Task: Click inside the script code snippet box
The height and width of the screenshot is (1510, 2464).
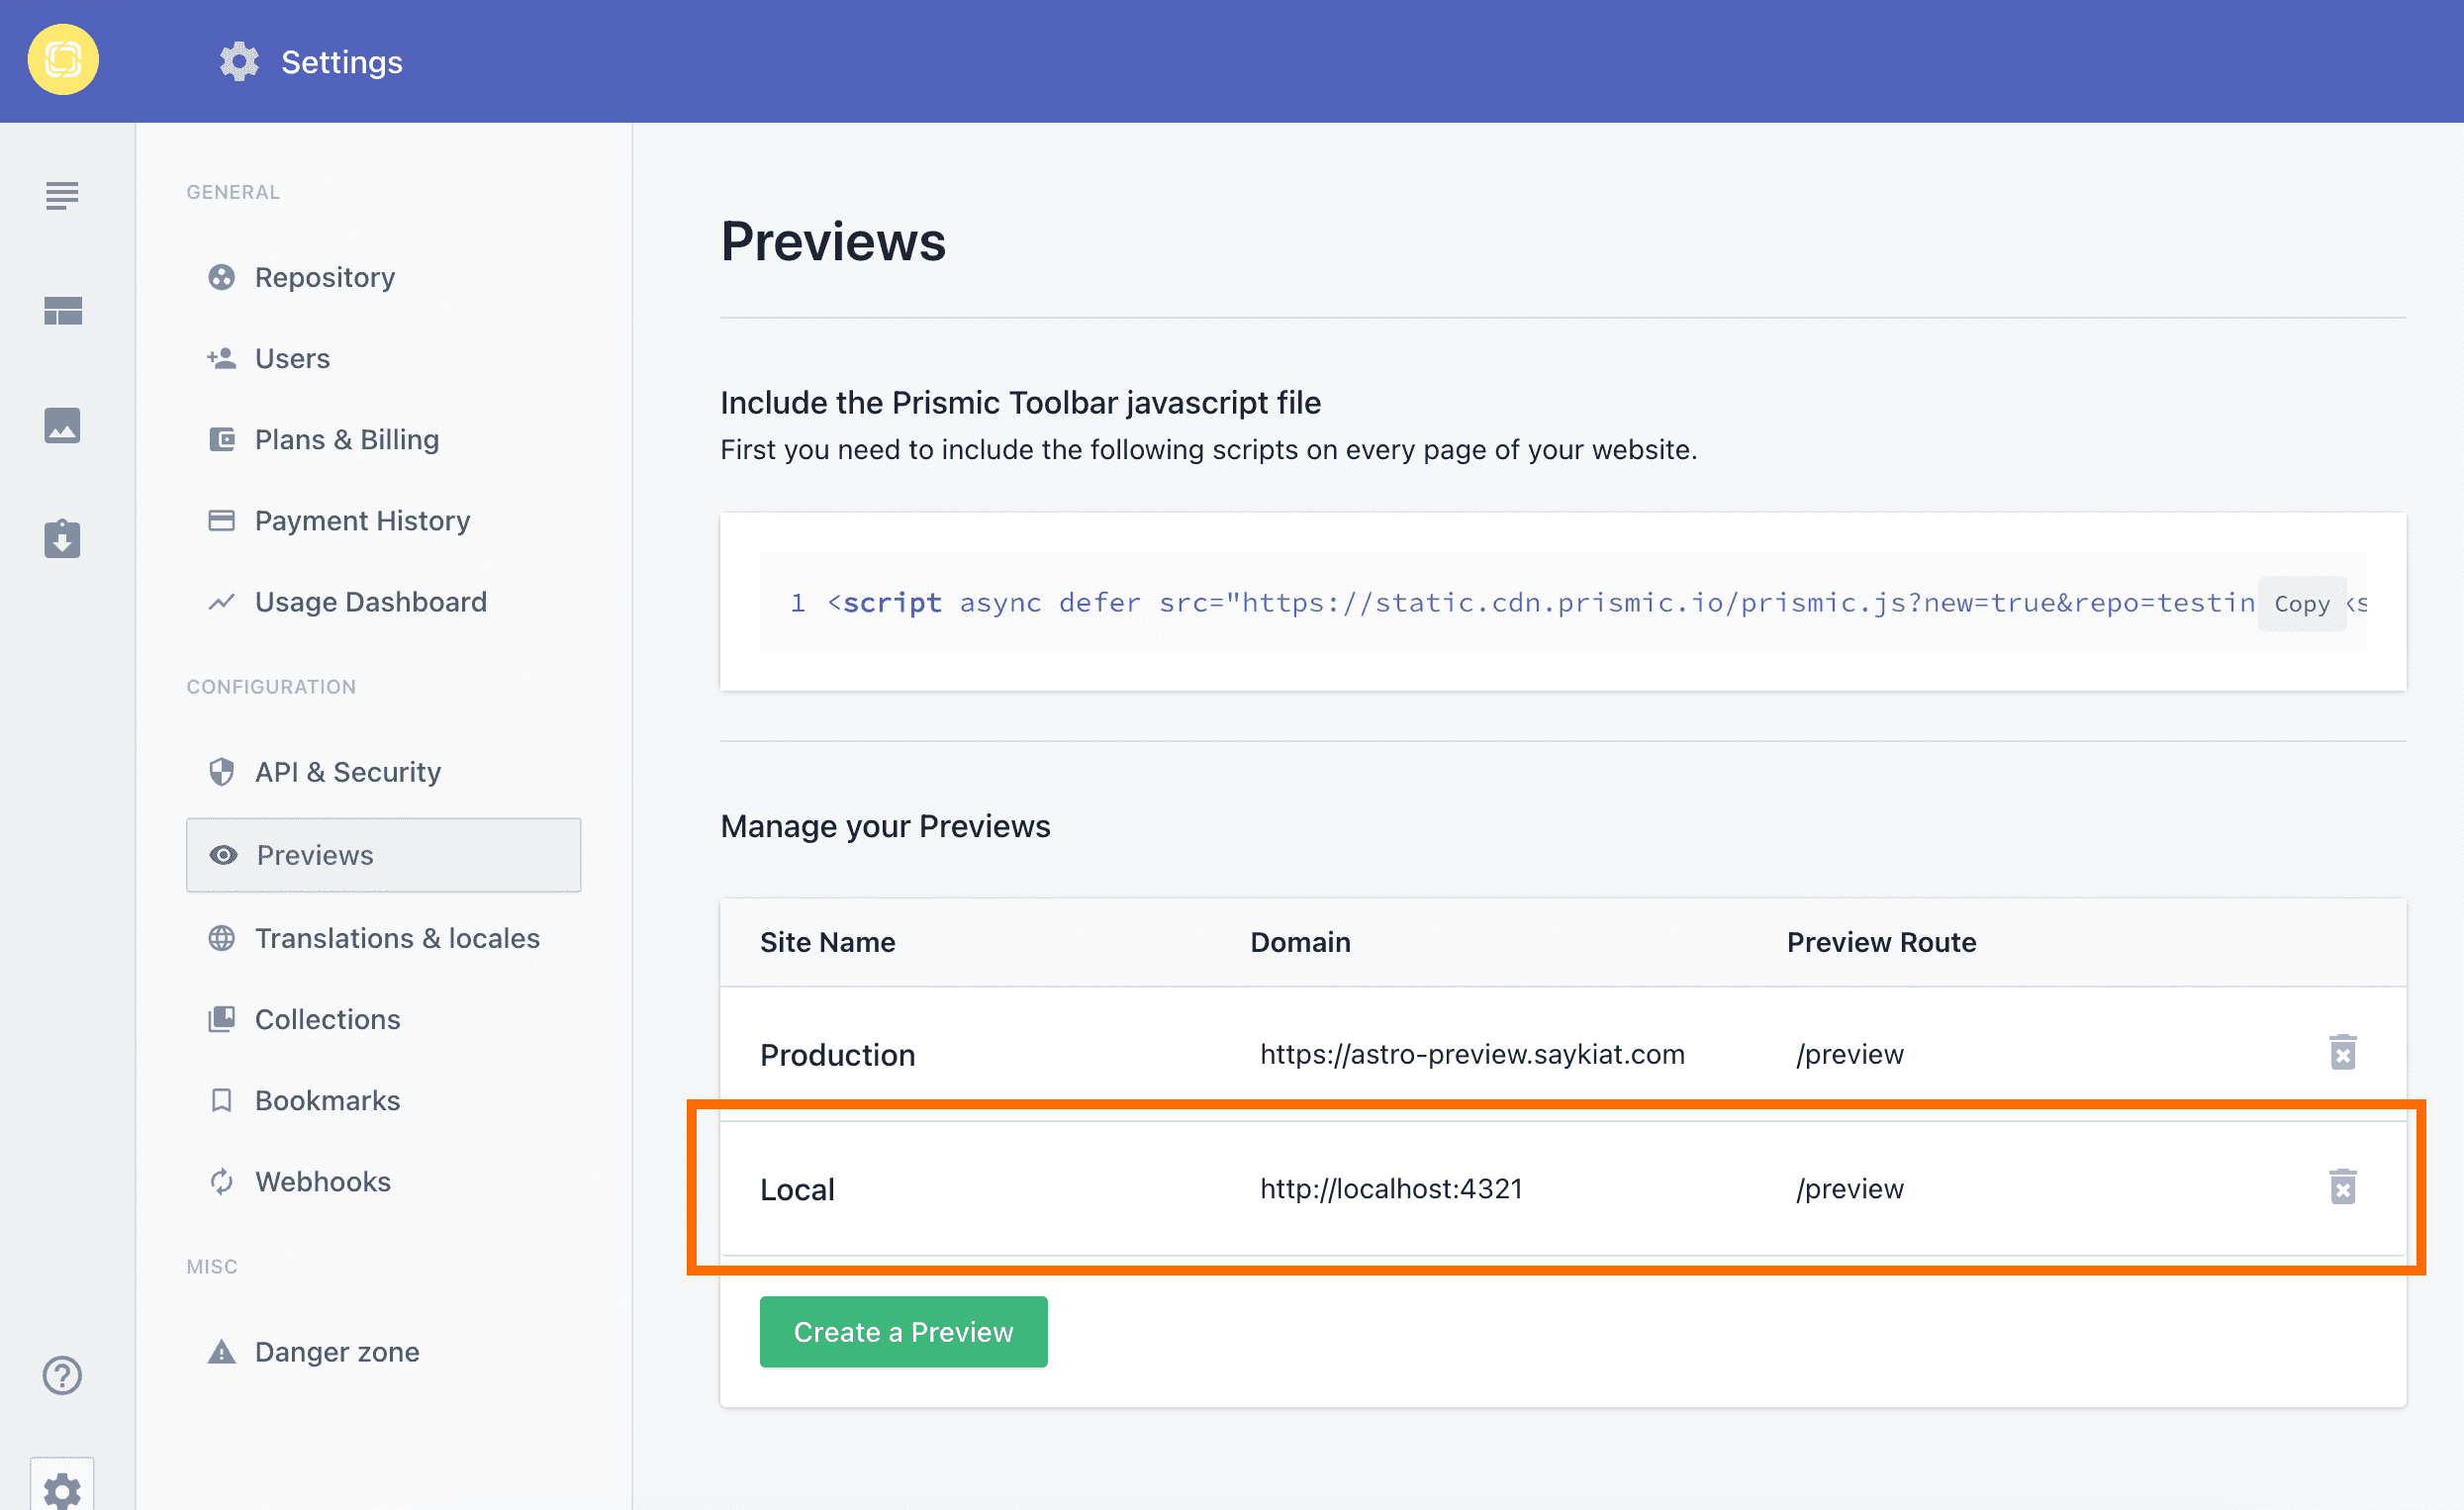Action: pos(1500,603)
